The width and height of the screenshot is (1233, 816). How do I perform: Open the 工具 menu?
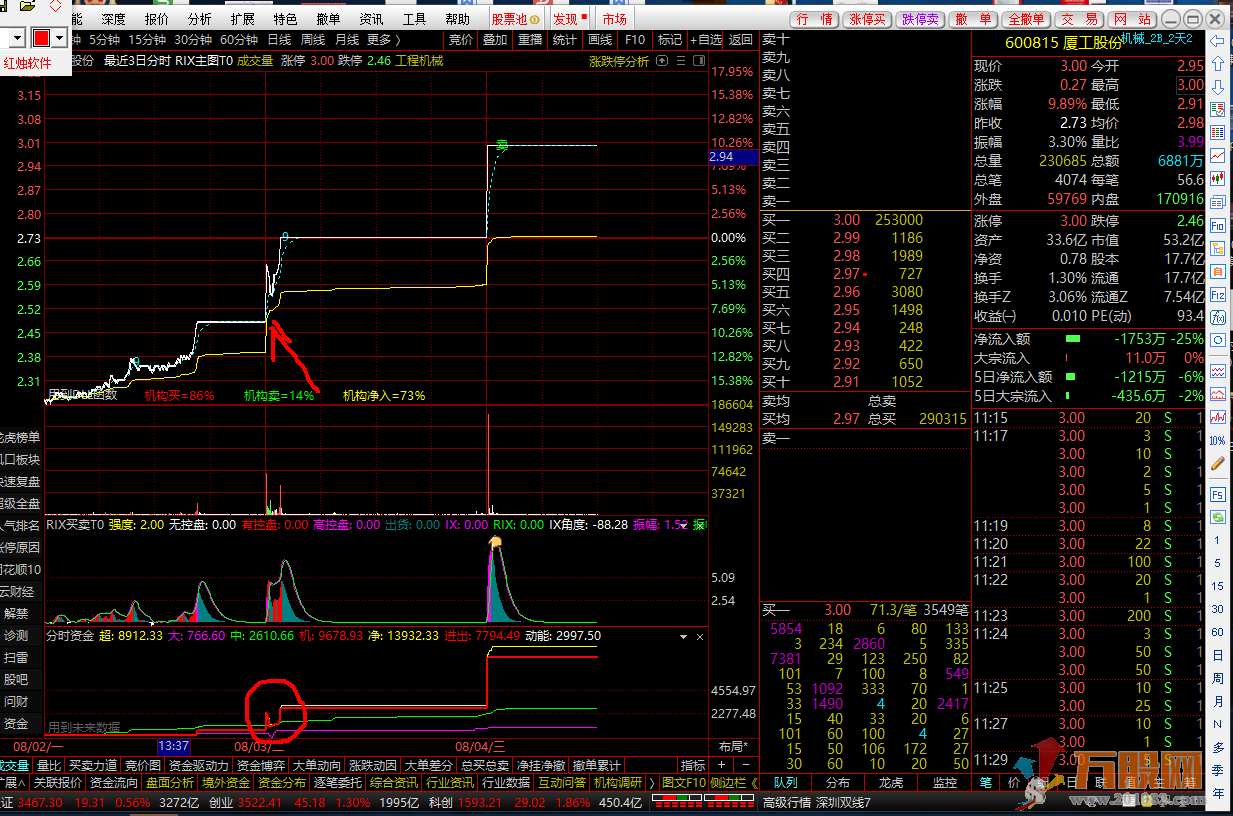coord(414,19)
